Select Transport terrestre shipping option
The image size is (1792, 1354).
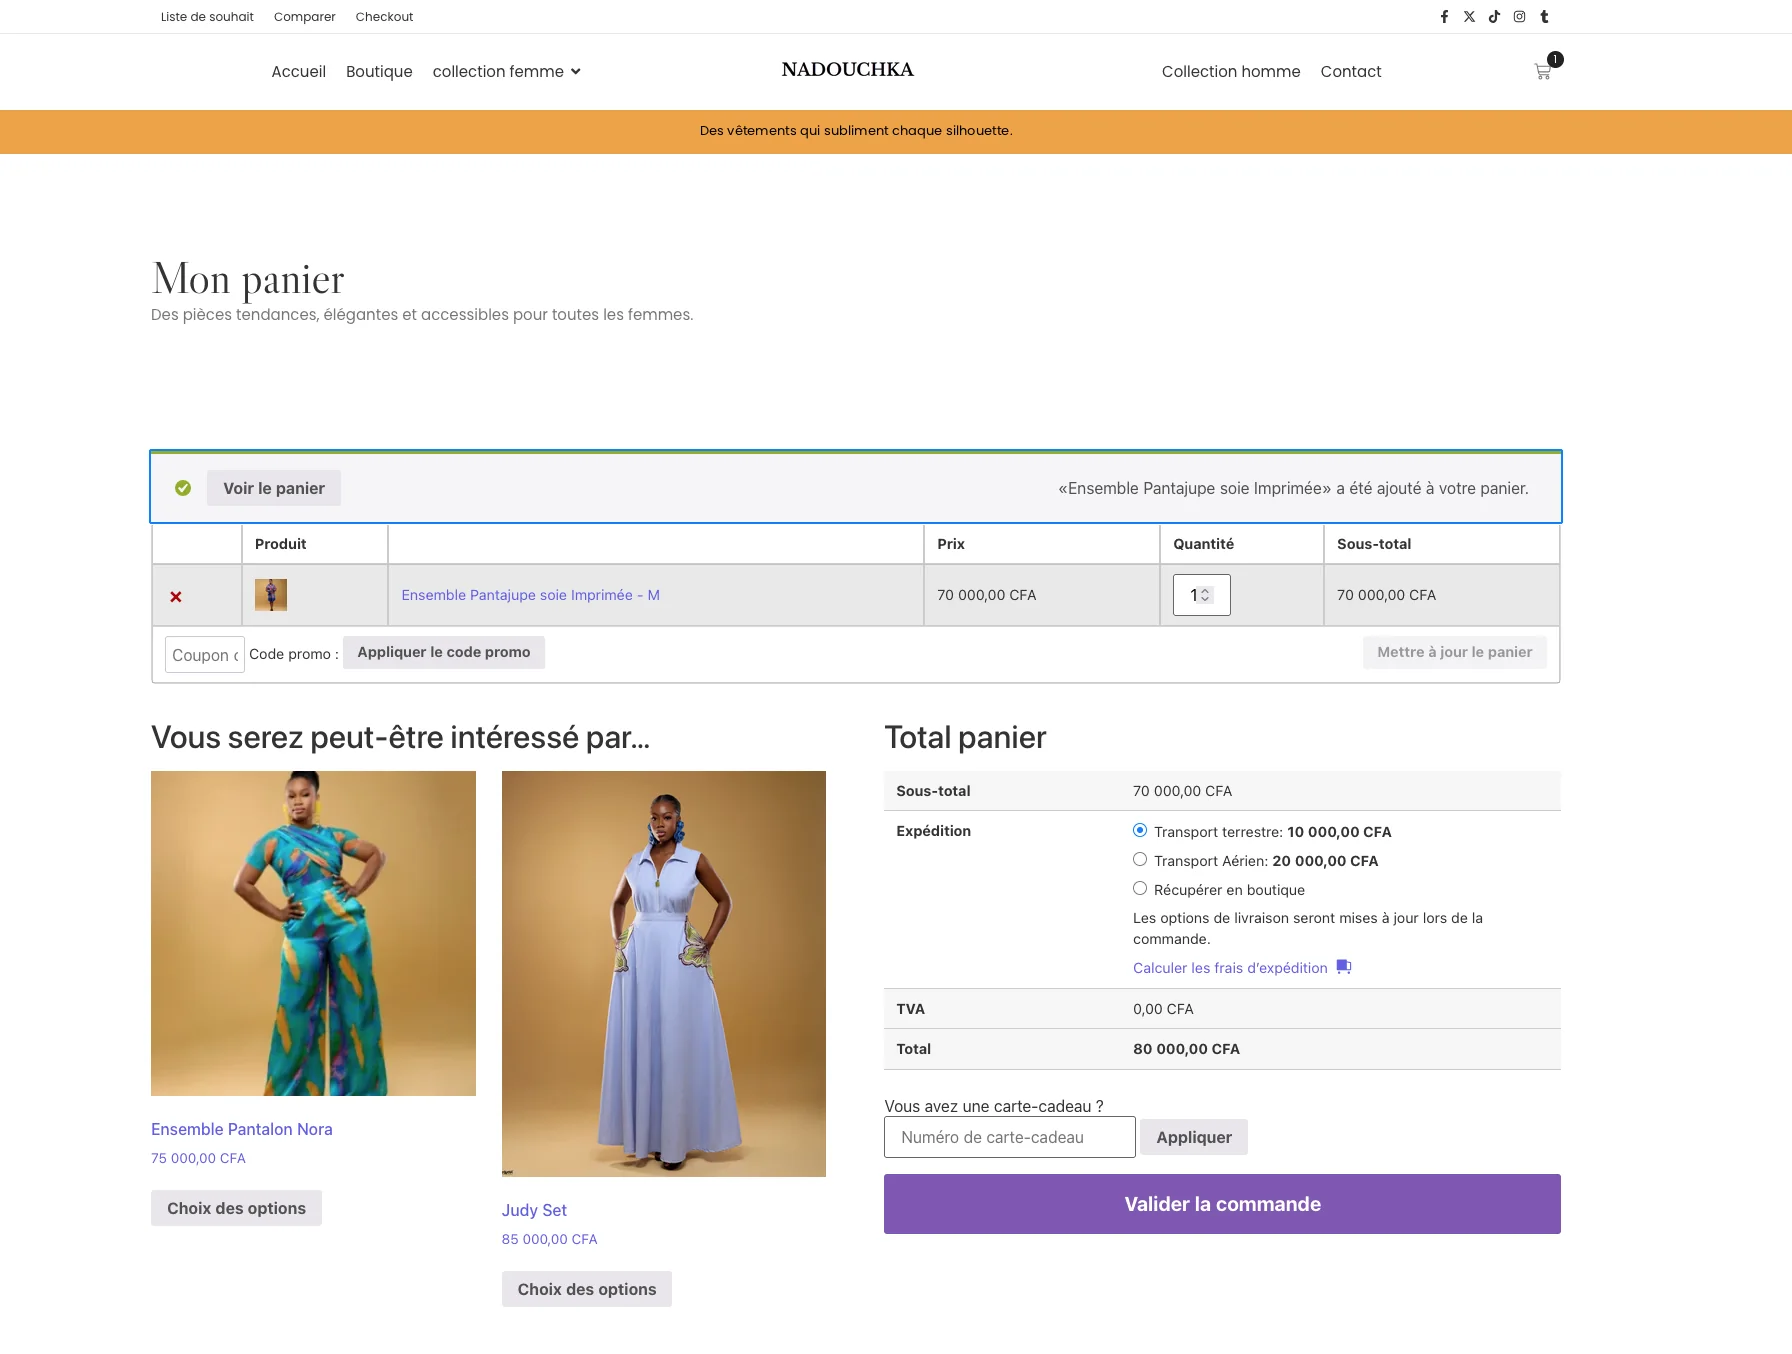coord(1140,830)
